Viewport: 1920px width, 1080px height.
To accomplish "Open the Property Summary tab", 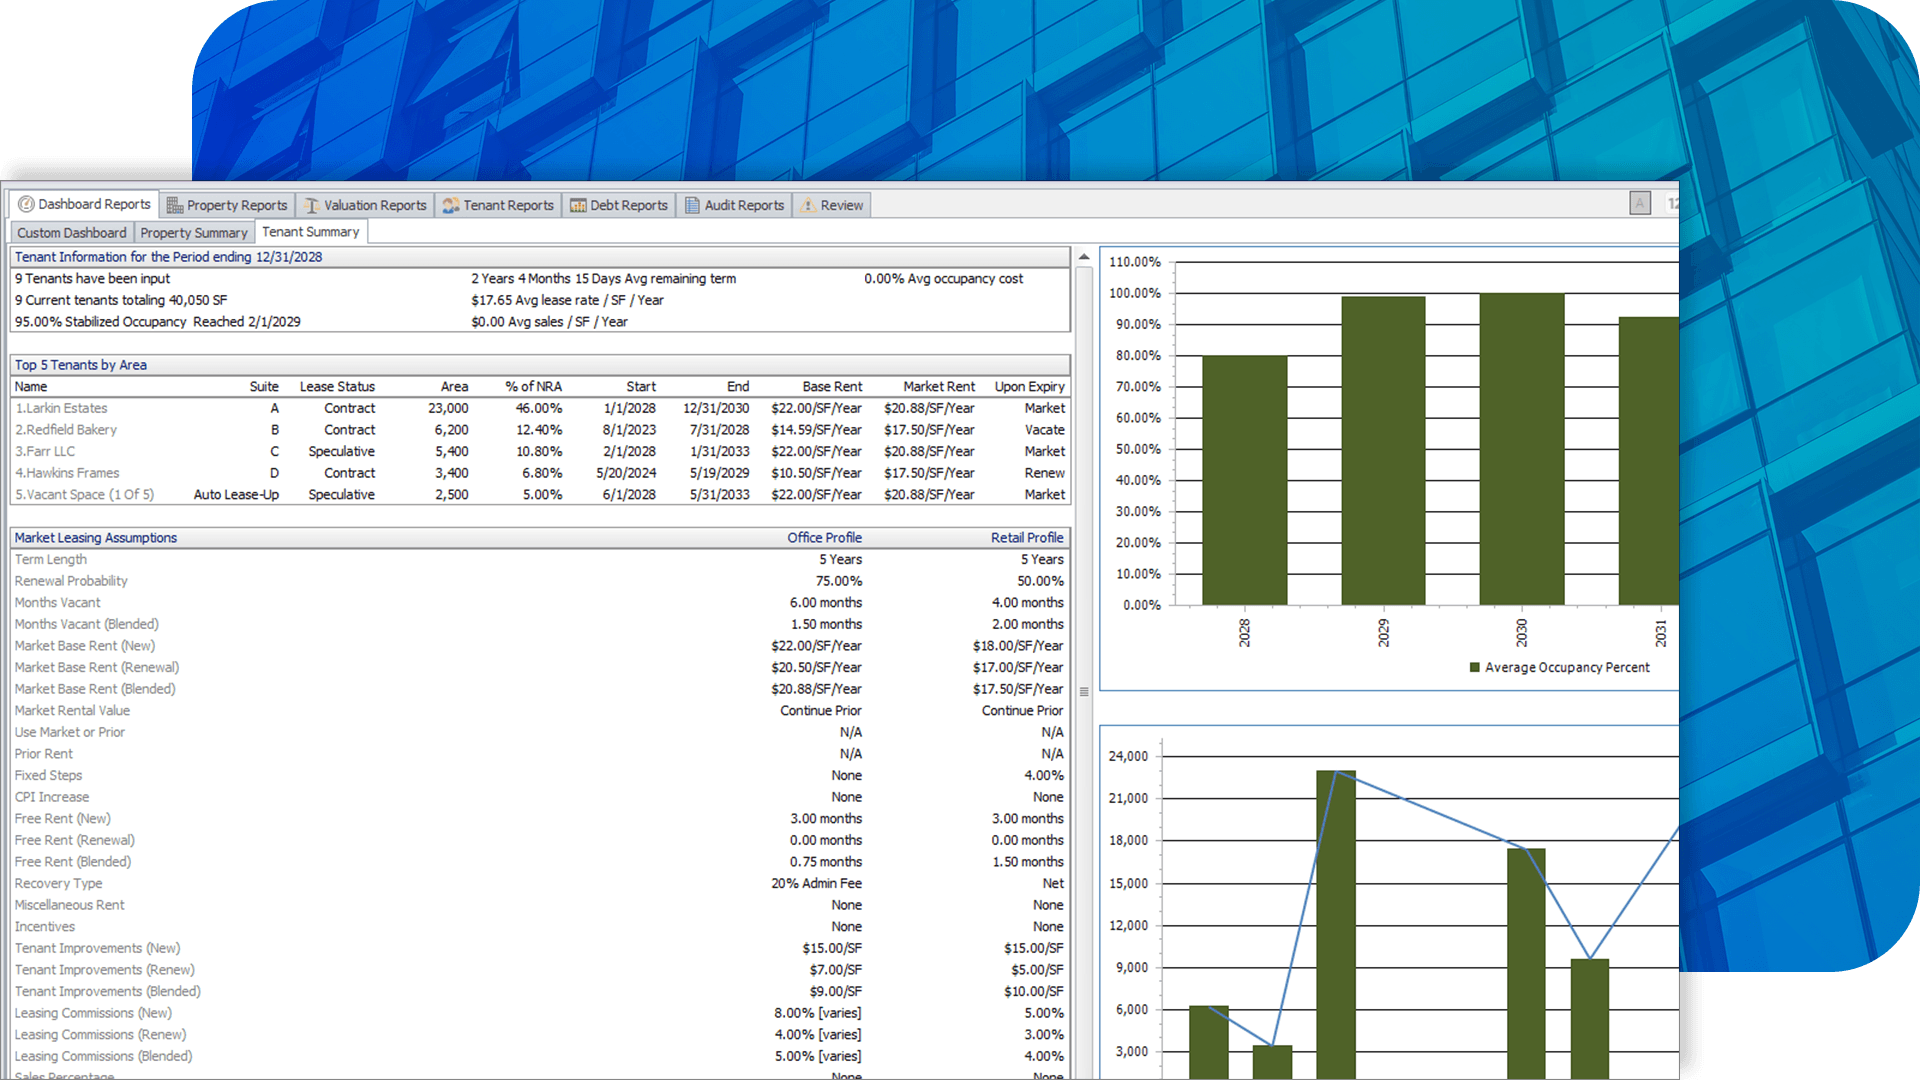I will tap(194, 231).
